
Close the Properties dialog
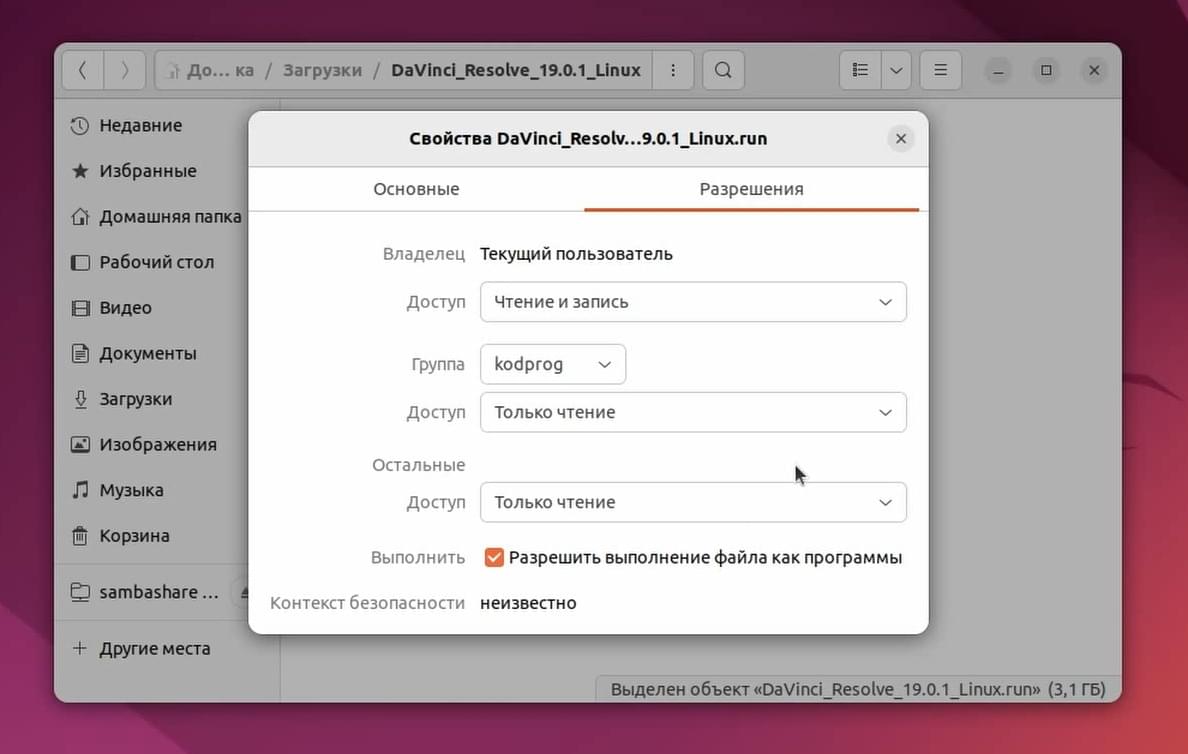point(901,139)
